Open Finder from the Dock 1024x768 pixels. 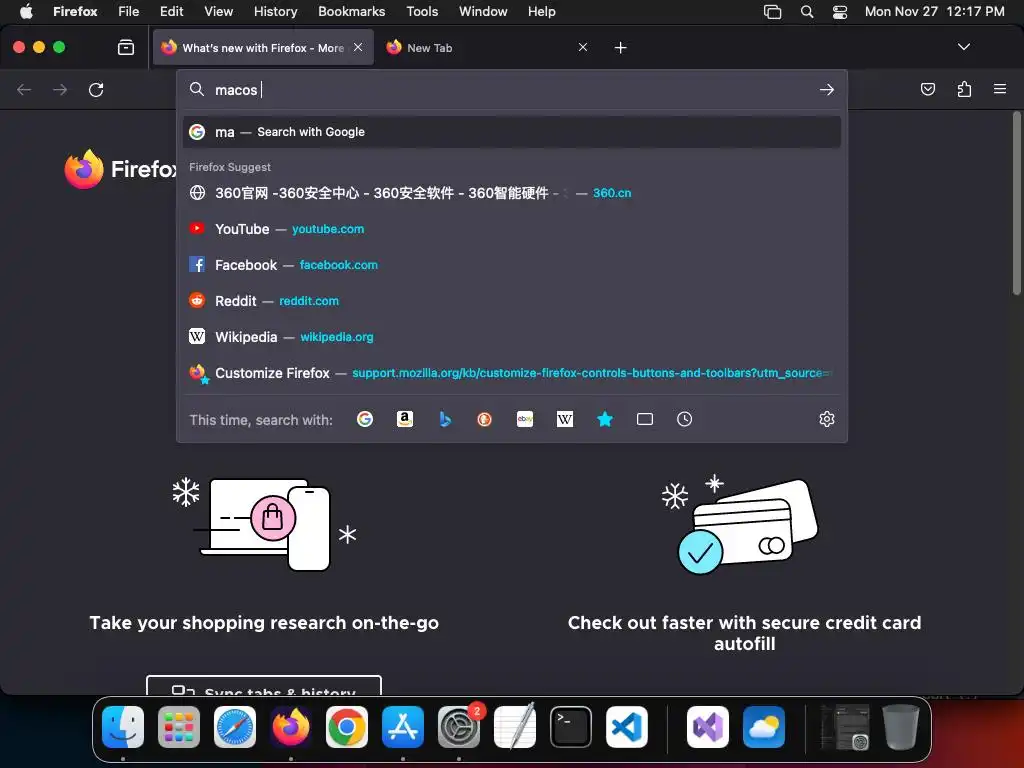(123, 727)
